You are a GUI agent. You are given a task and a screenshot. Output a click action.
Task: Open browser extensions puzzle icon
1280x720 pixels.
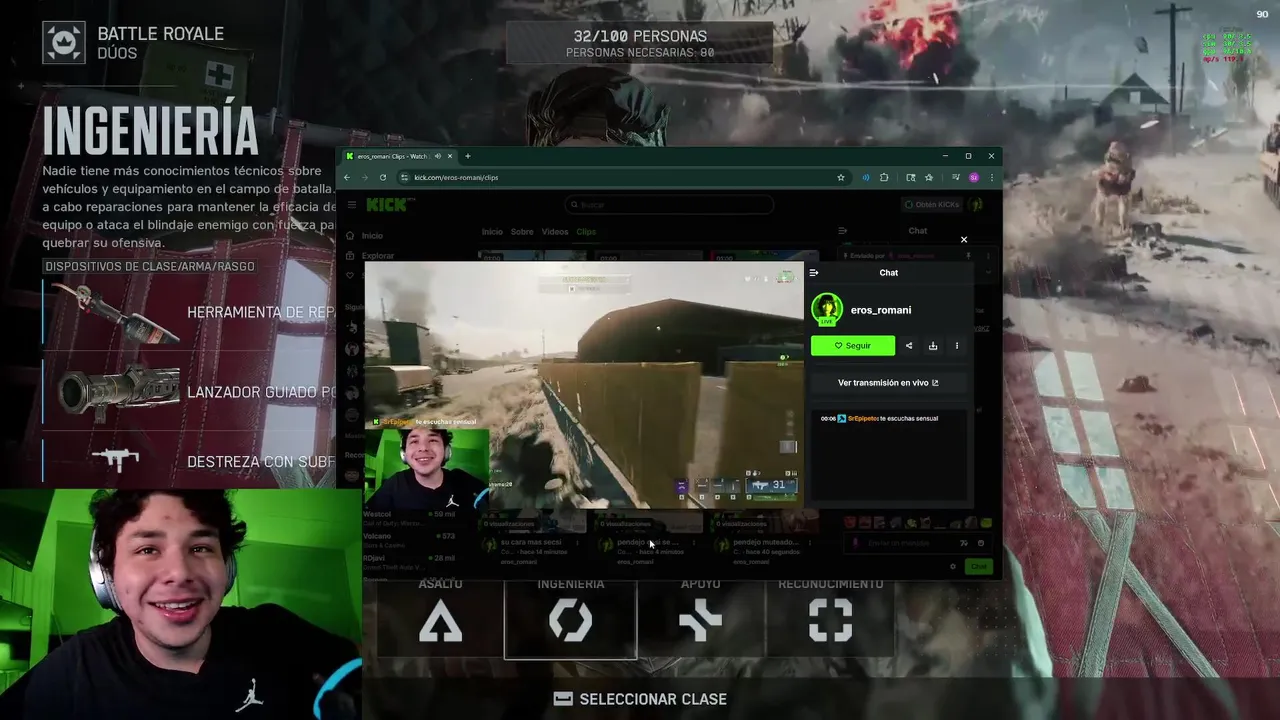pos(884,177)
